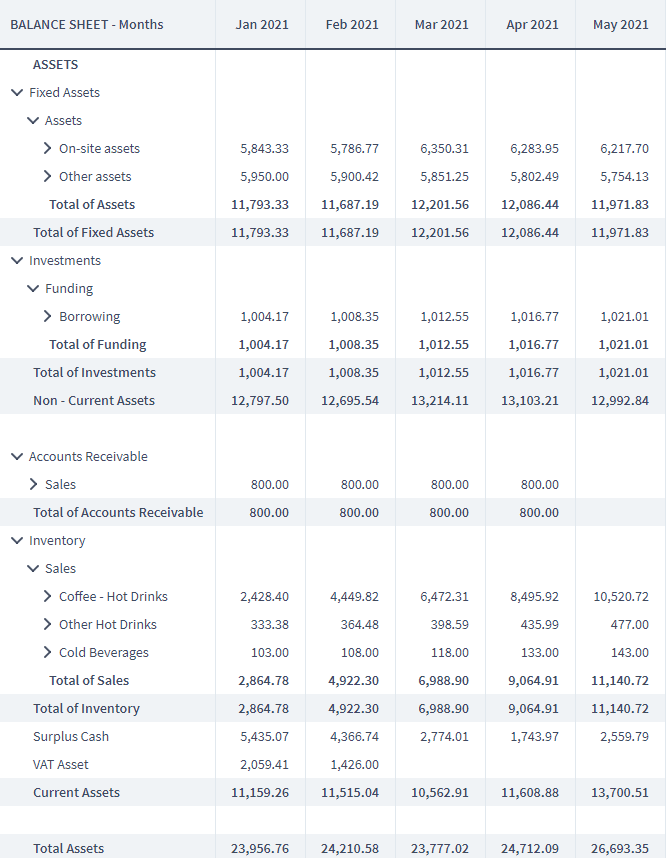Click the Mar 2021 Current Assets value
The height and width of the screenshot is (858, 666).
tap(439, 792)
